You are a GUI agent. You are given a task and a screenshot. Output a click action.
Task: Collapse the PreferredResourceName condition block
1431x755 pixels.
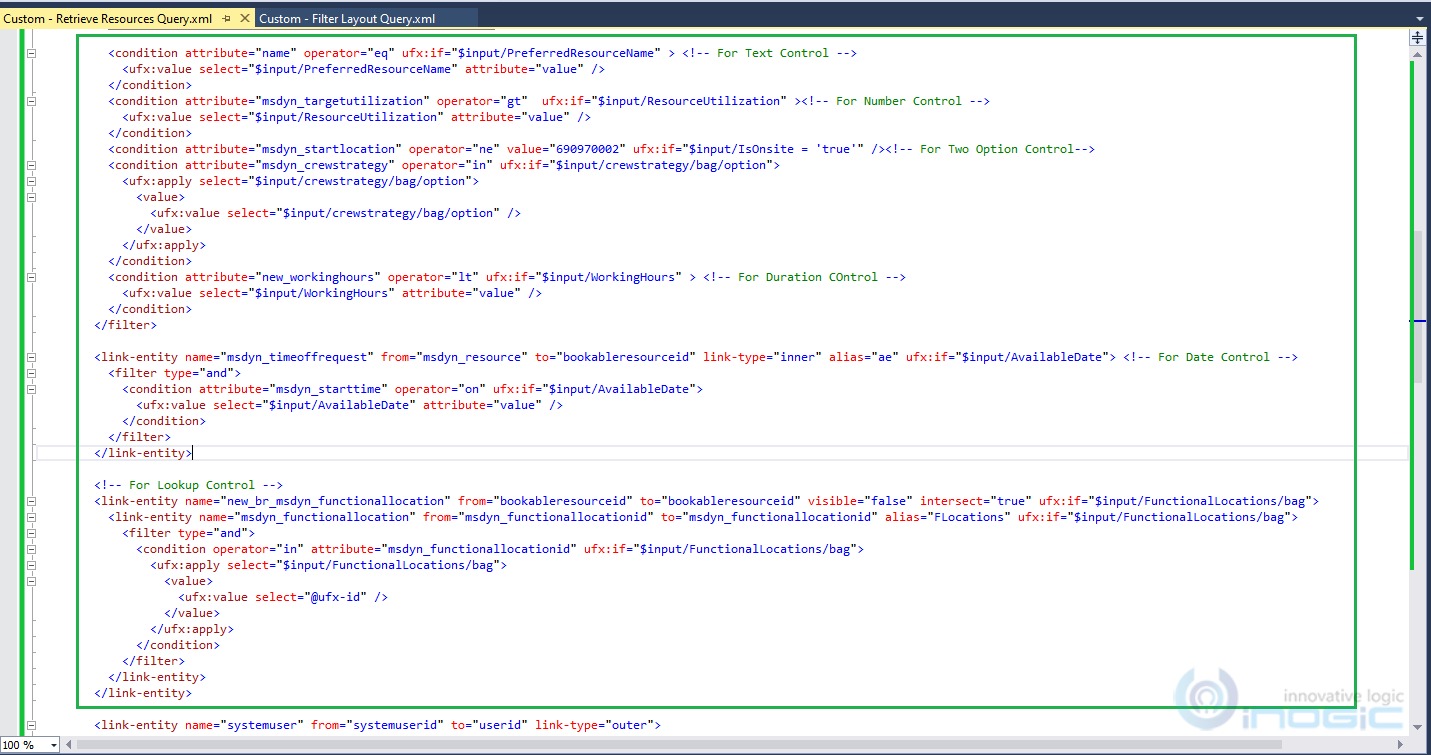31,52
